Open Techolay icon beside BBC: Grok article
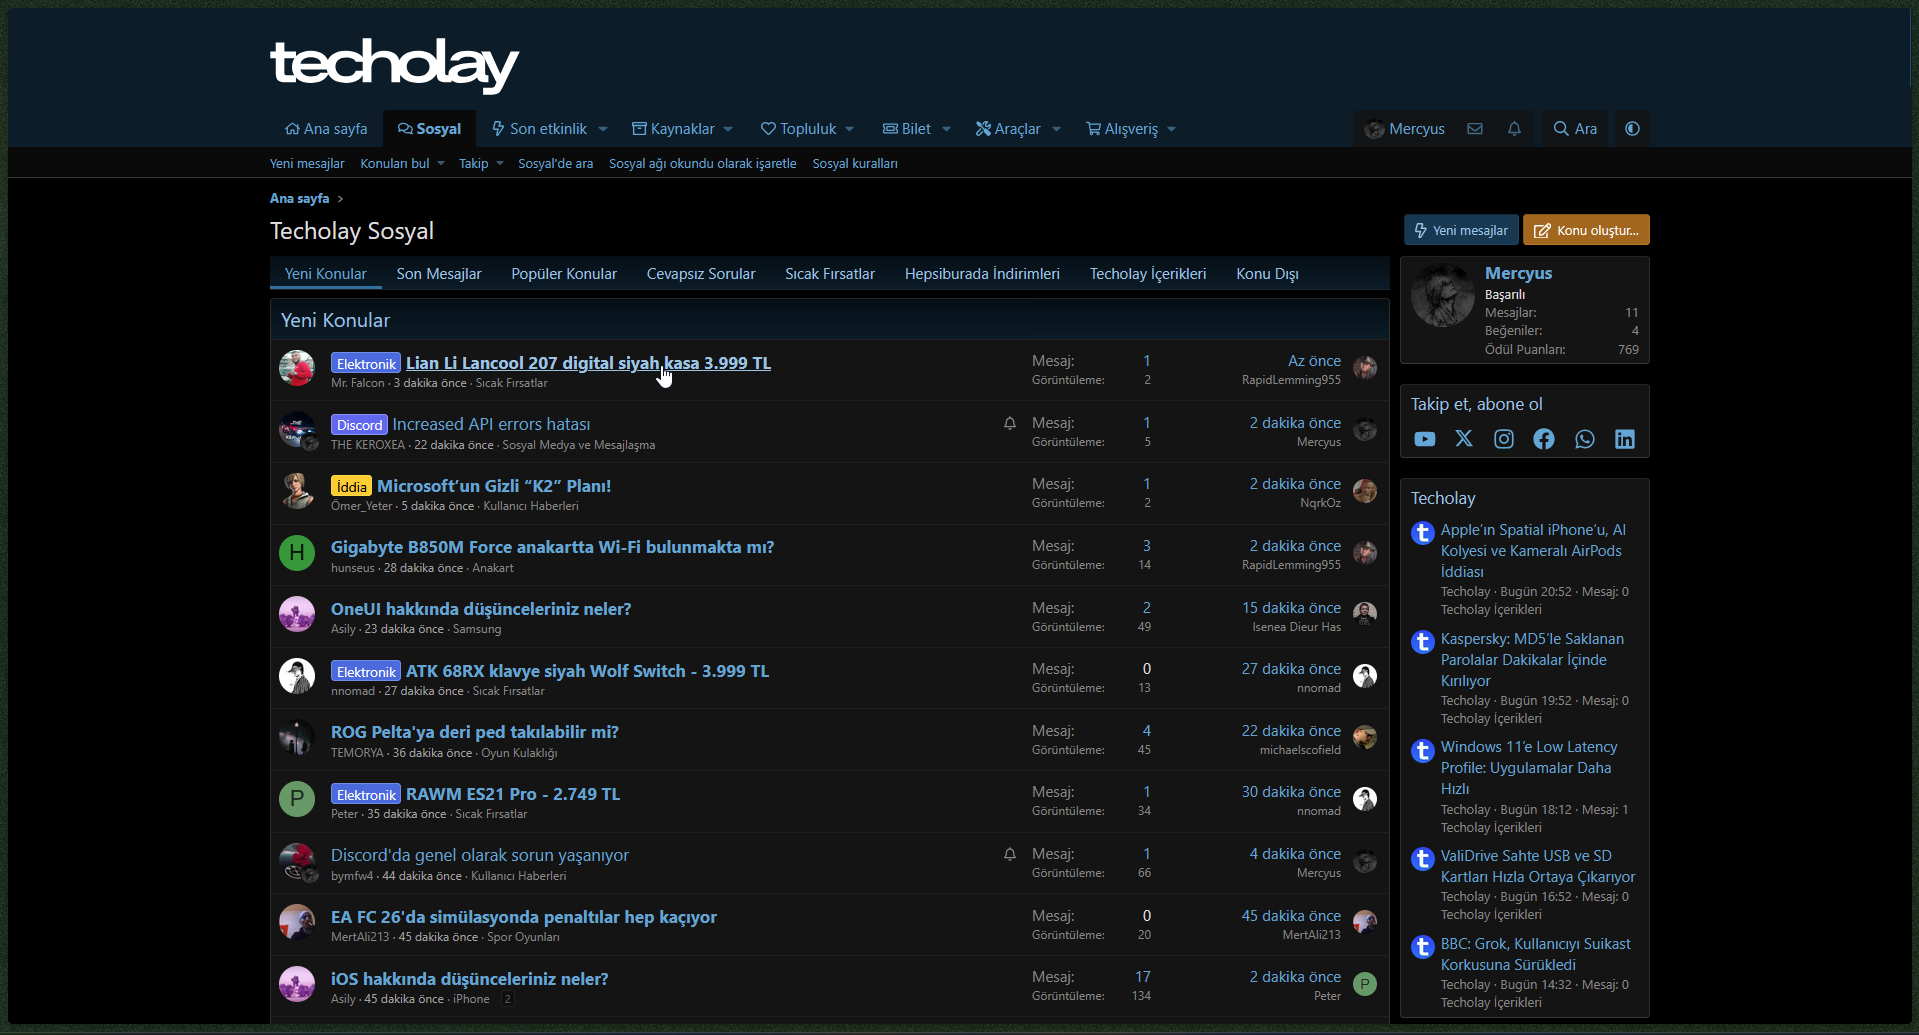 click(x=1423, y=947)
